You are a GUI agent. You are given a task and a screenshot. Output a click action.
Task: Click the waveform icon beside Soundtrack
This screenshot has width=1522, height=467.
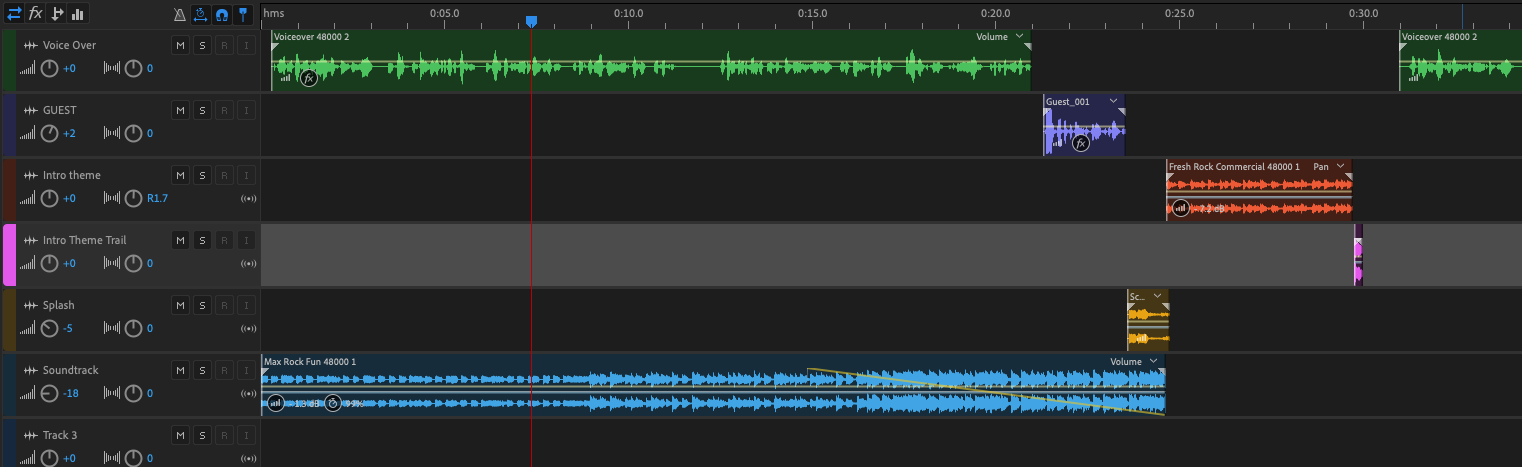(x=30, y=370)
